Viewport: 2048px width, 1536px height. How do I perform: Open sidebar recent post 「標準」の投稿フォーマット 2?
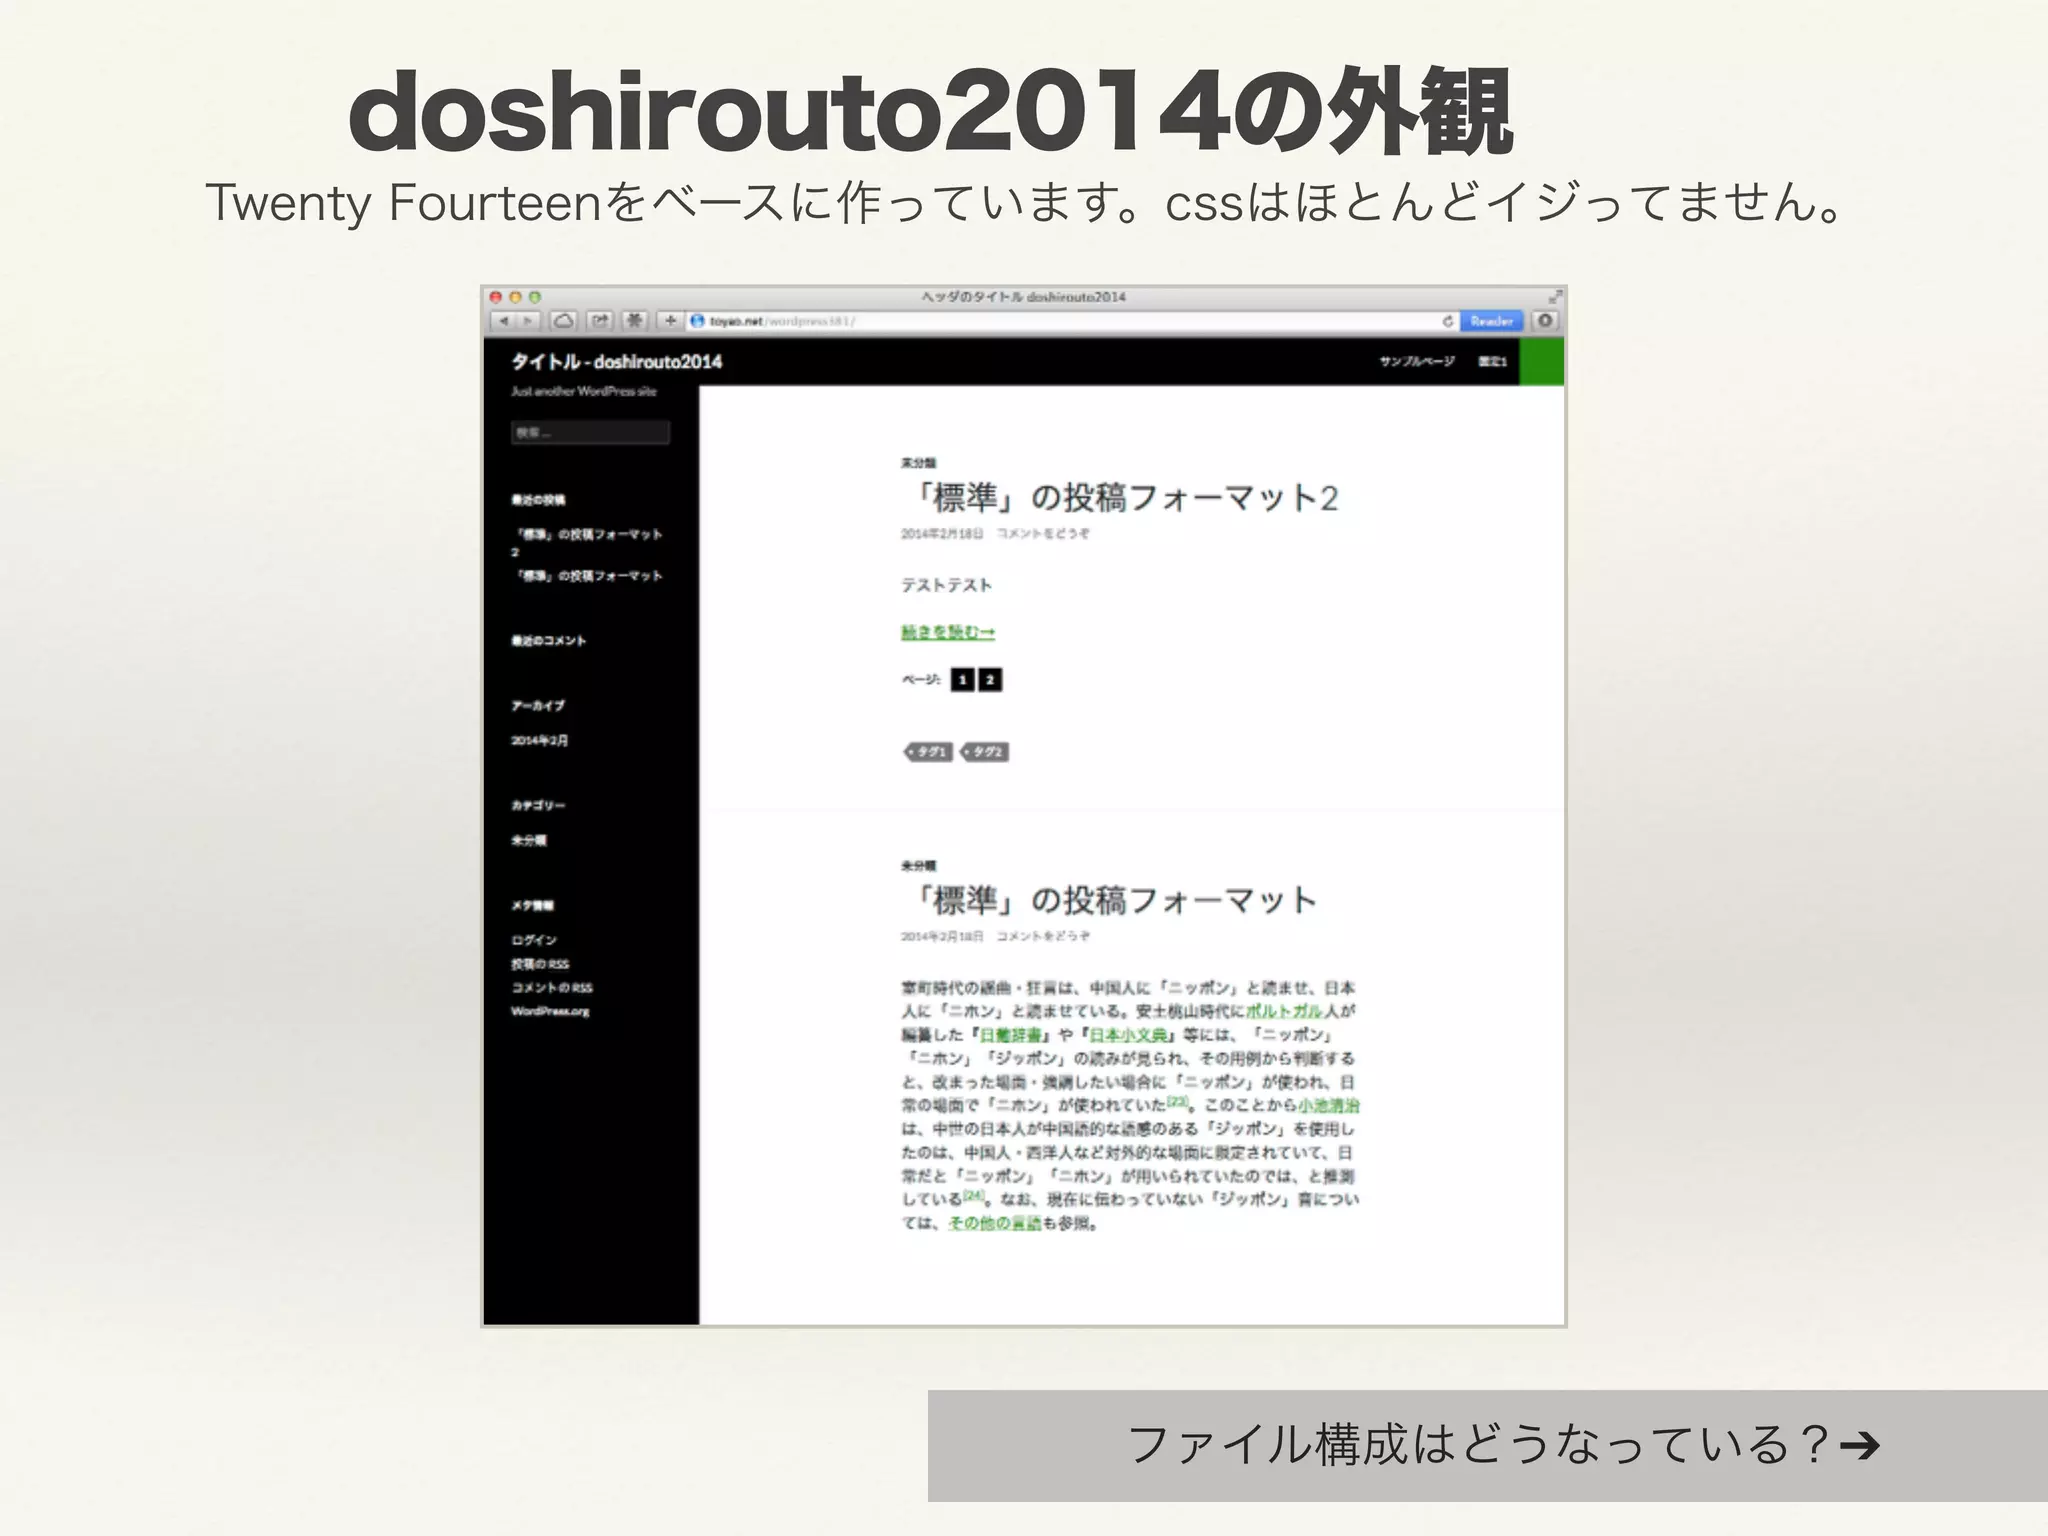(x=587, y=542)
